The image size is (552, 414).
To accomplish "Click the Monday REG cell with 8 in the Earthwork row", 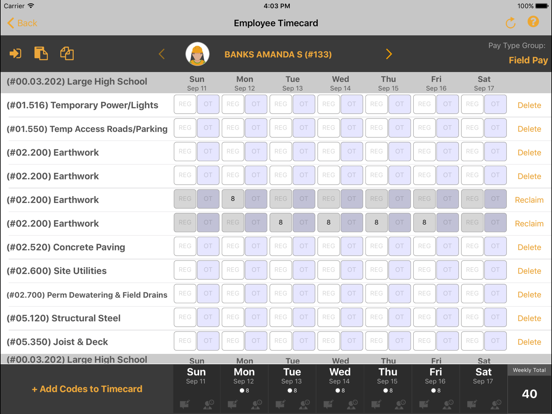I will click(233, 199).
